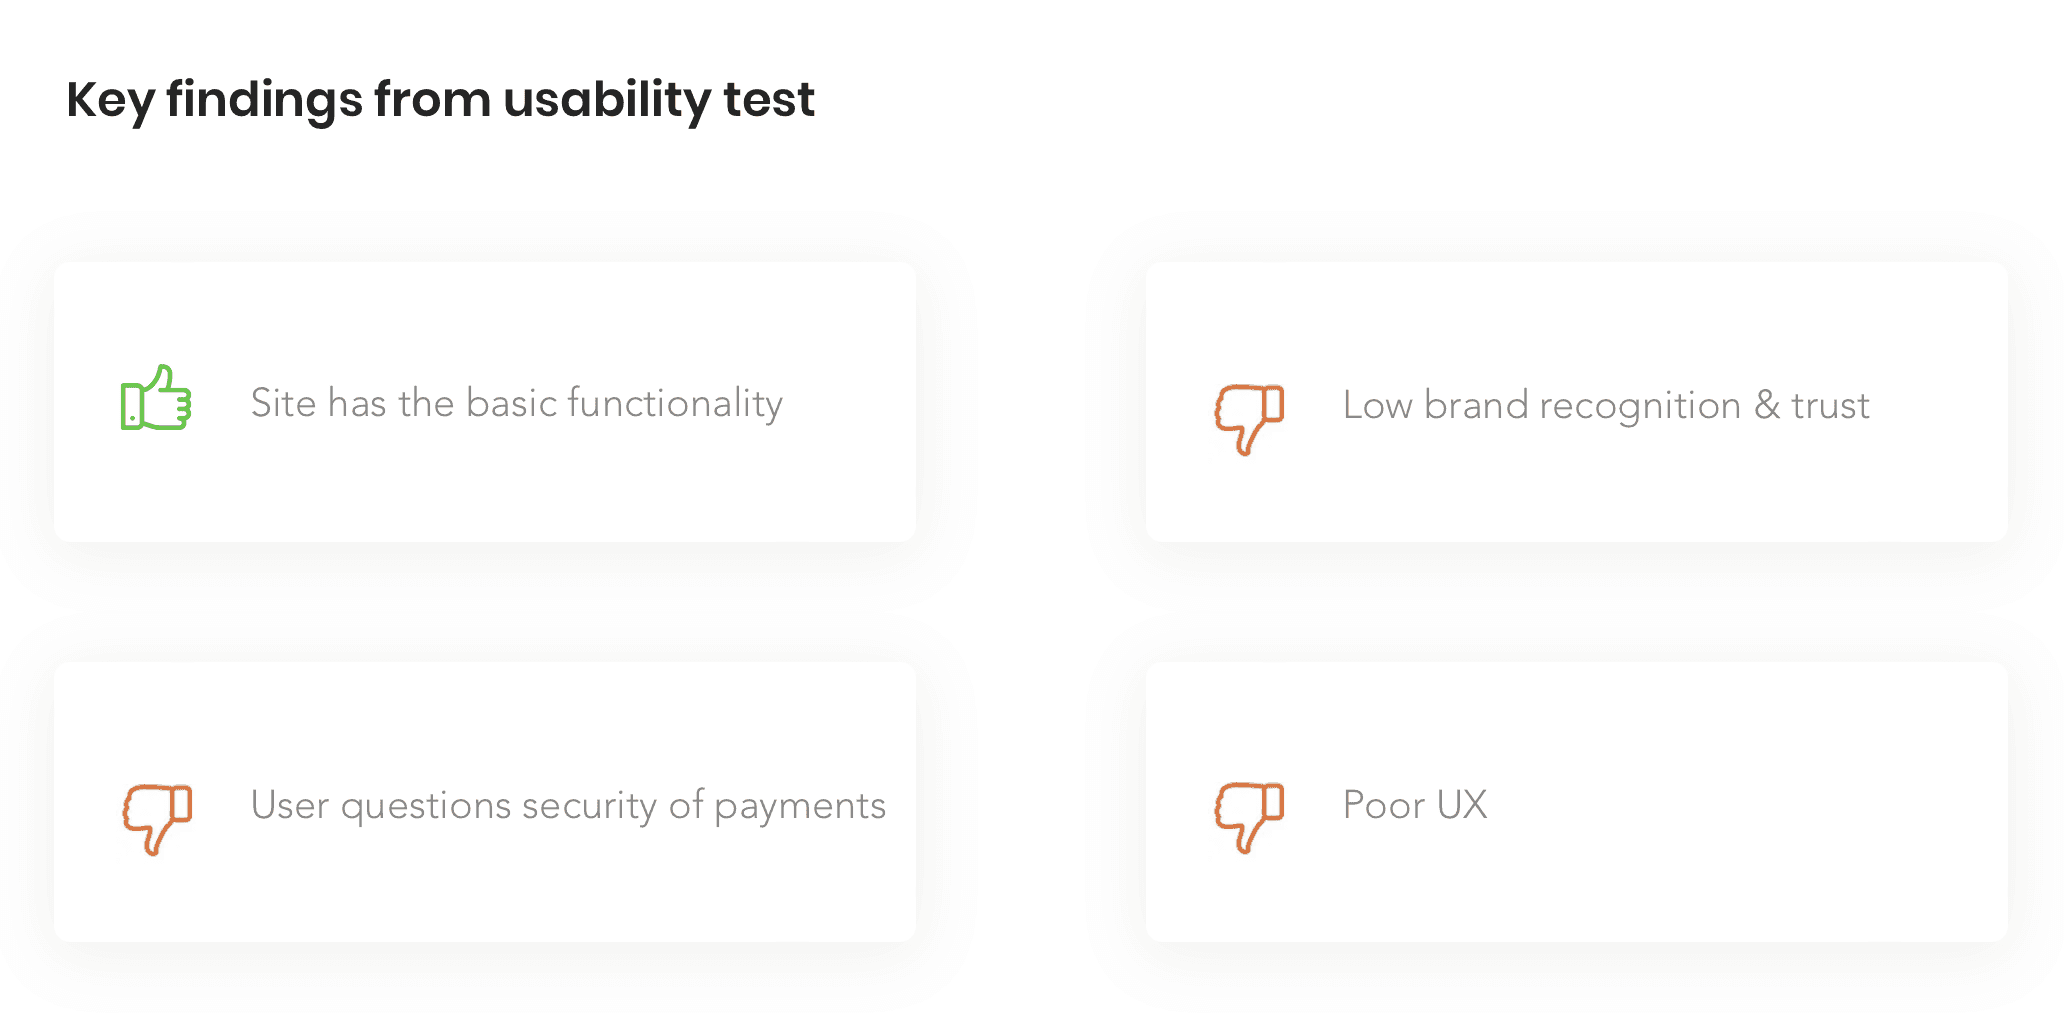Click the ampersand in brand recognition card
The image size is (2064, 1026).
(x=1767, y=406)
